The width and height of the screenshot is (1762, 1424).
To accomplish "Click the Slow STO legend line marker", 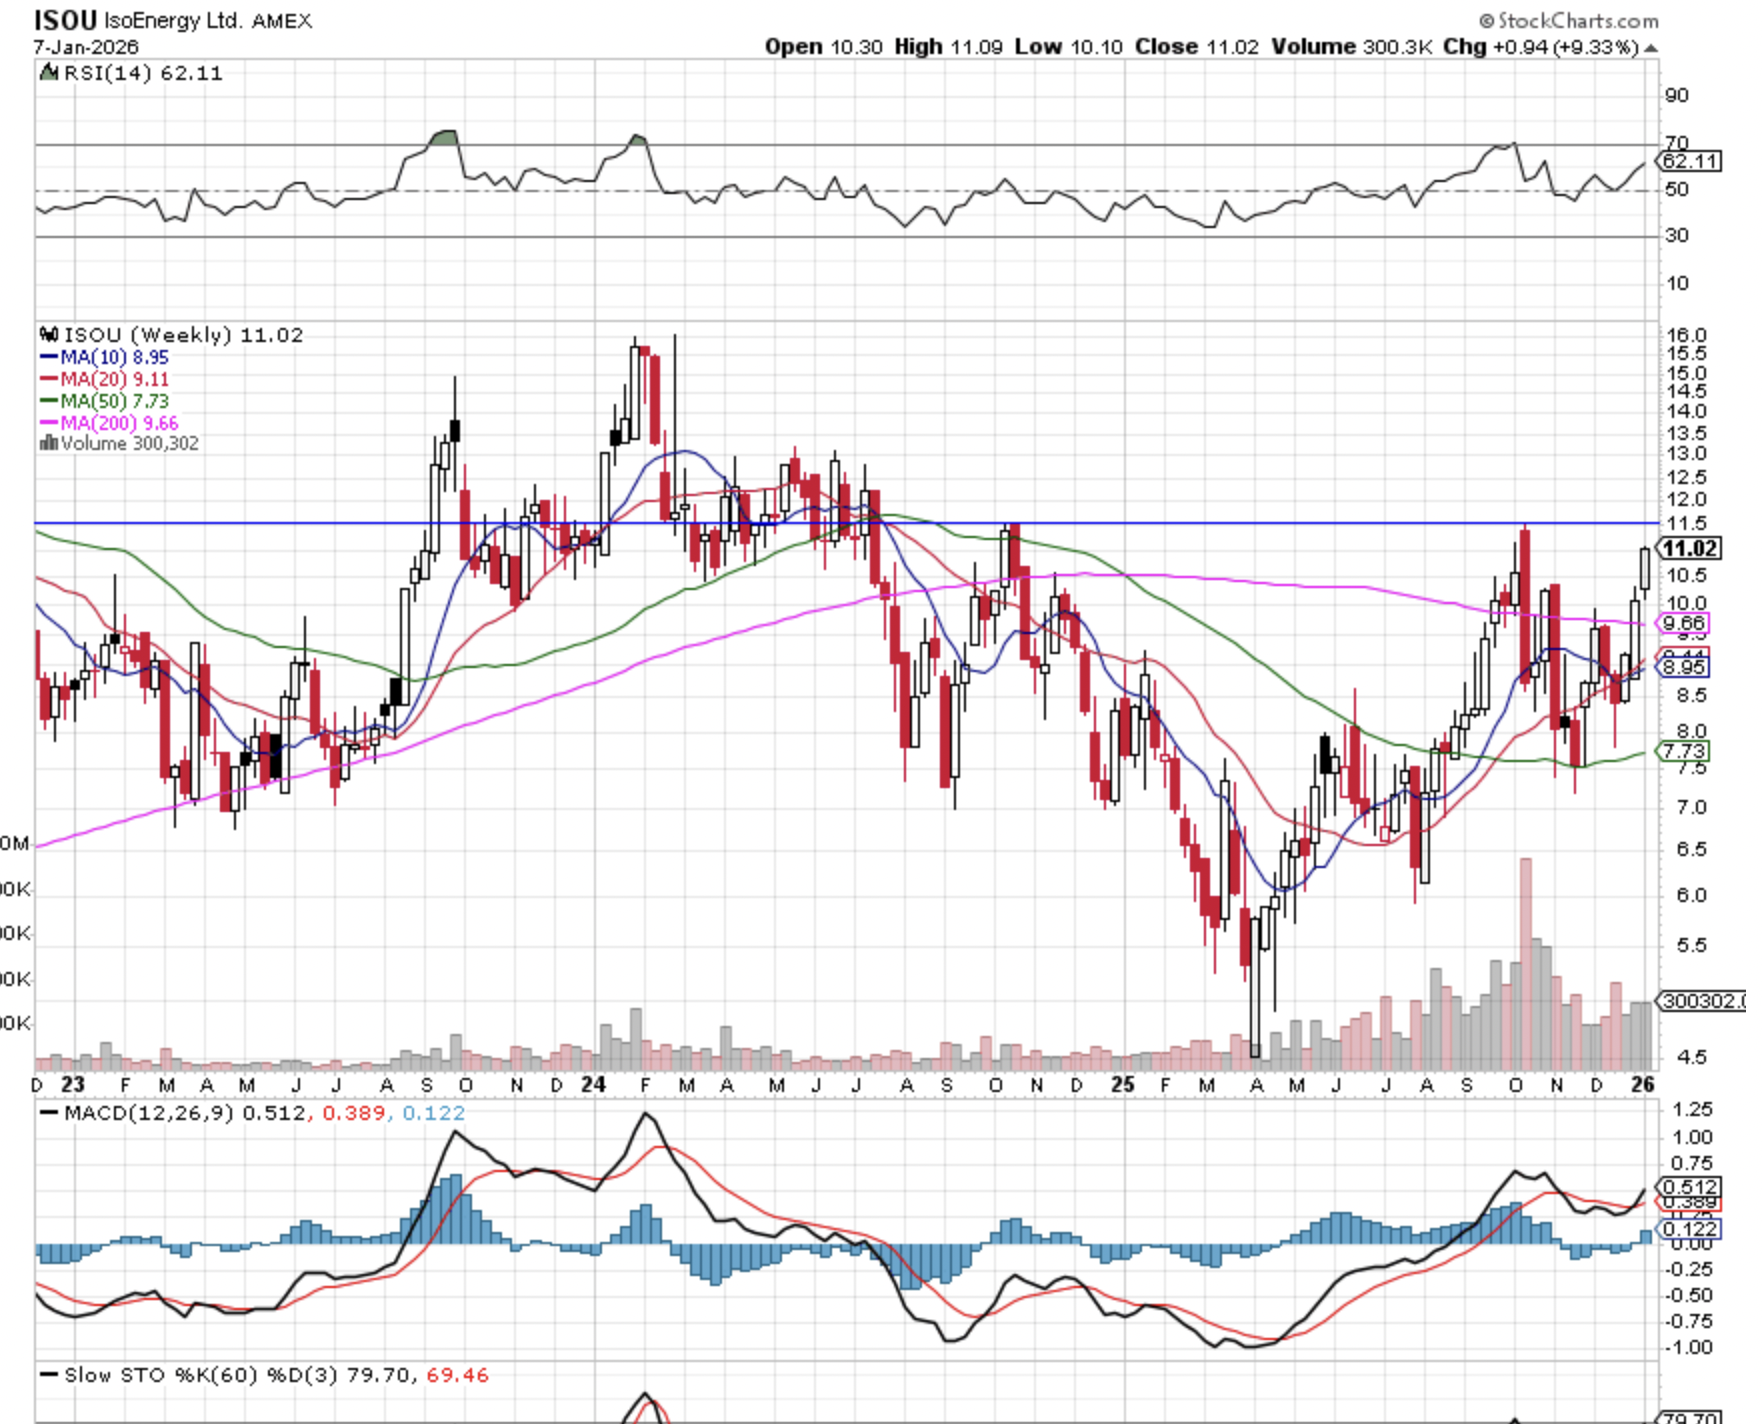I will pos(48,1375).
